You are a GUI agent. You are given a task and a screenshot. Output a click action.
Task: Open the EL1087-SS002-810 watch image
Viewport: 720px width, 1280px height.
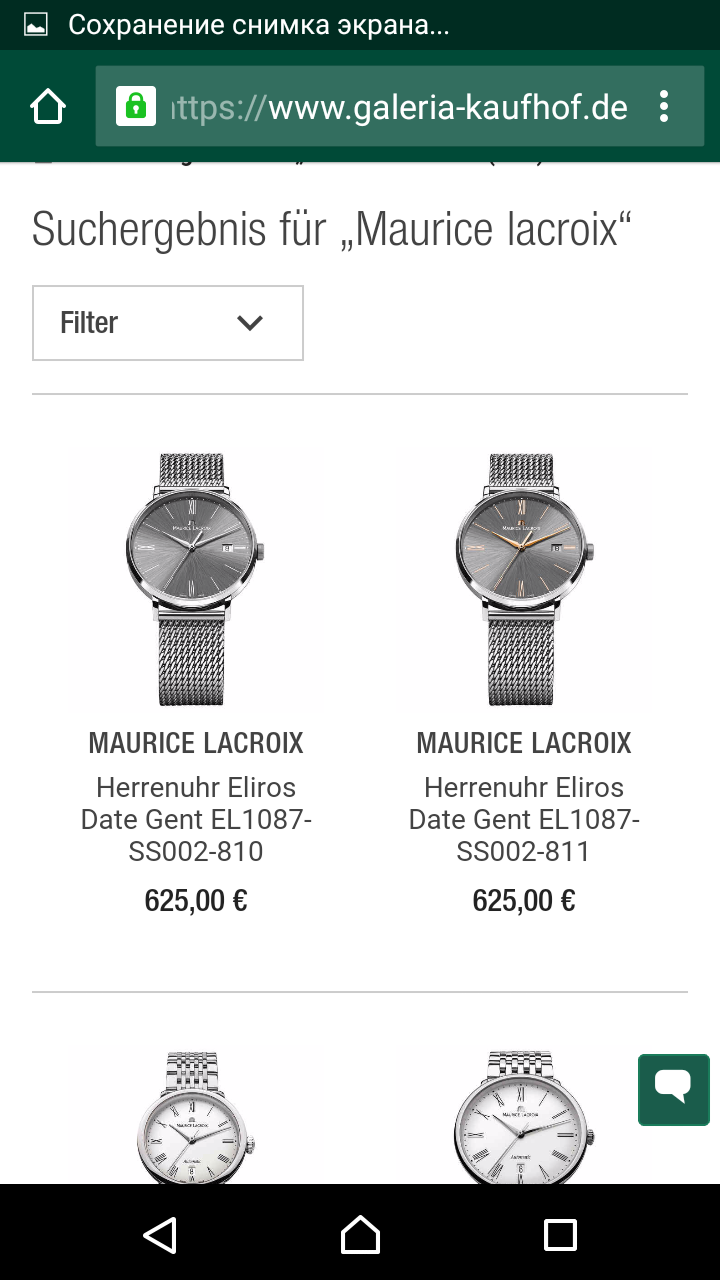tap(196, 579)
